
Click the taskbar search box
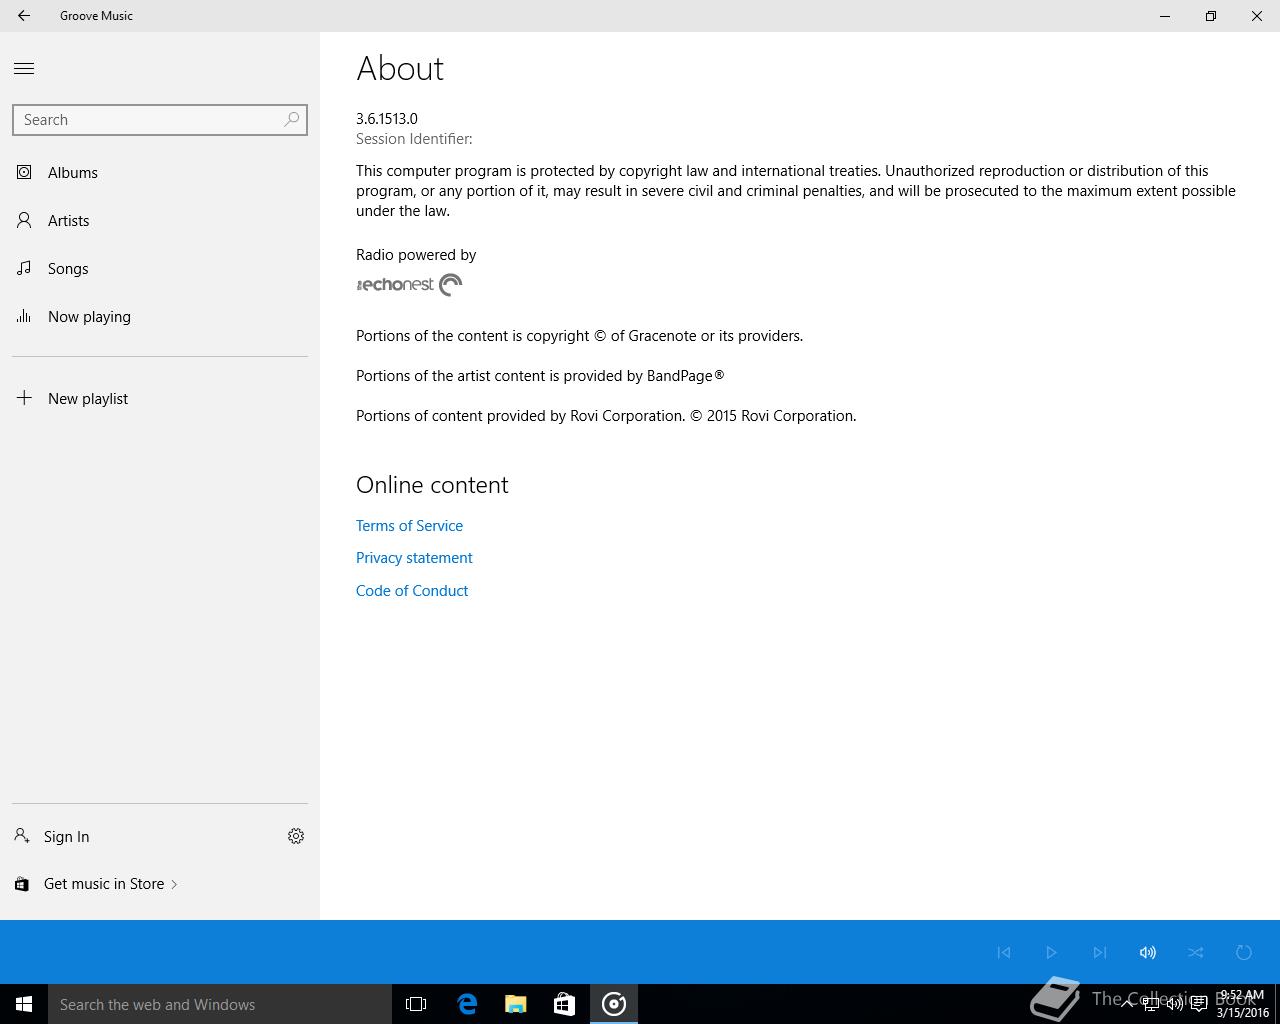(x=220, y=1004)
